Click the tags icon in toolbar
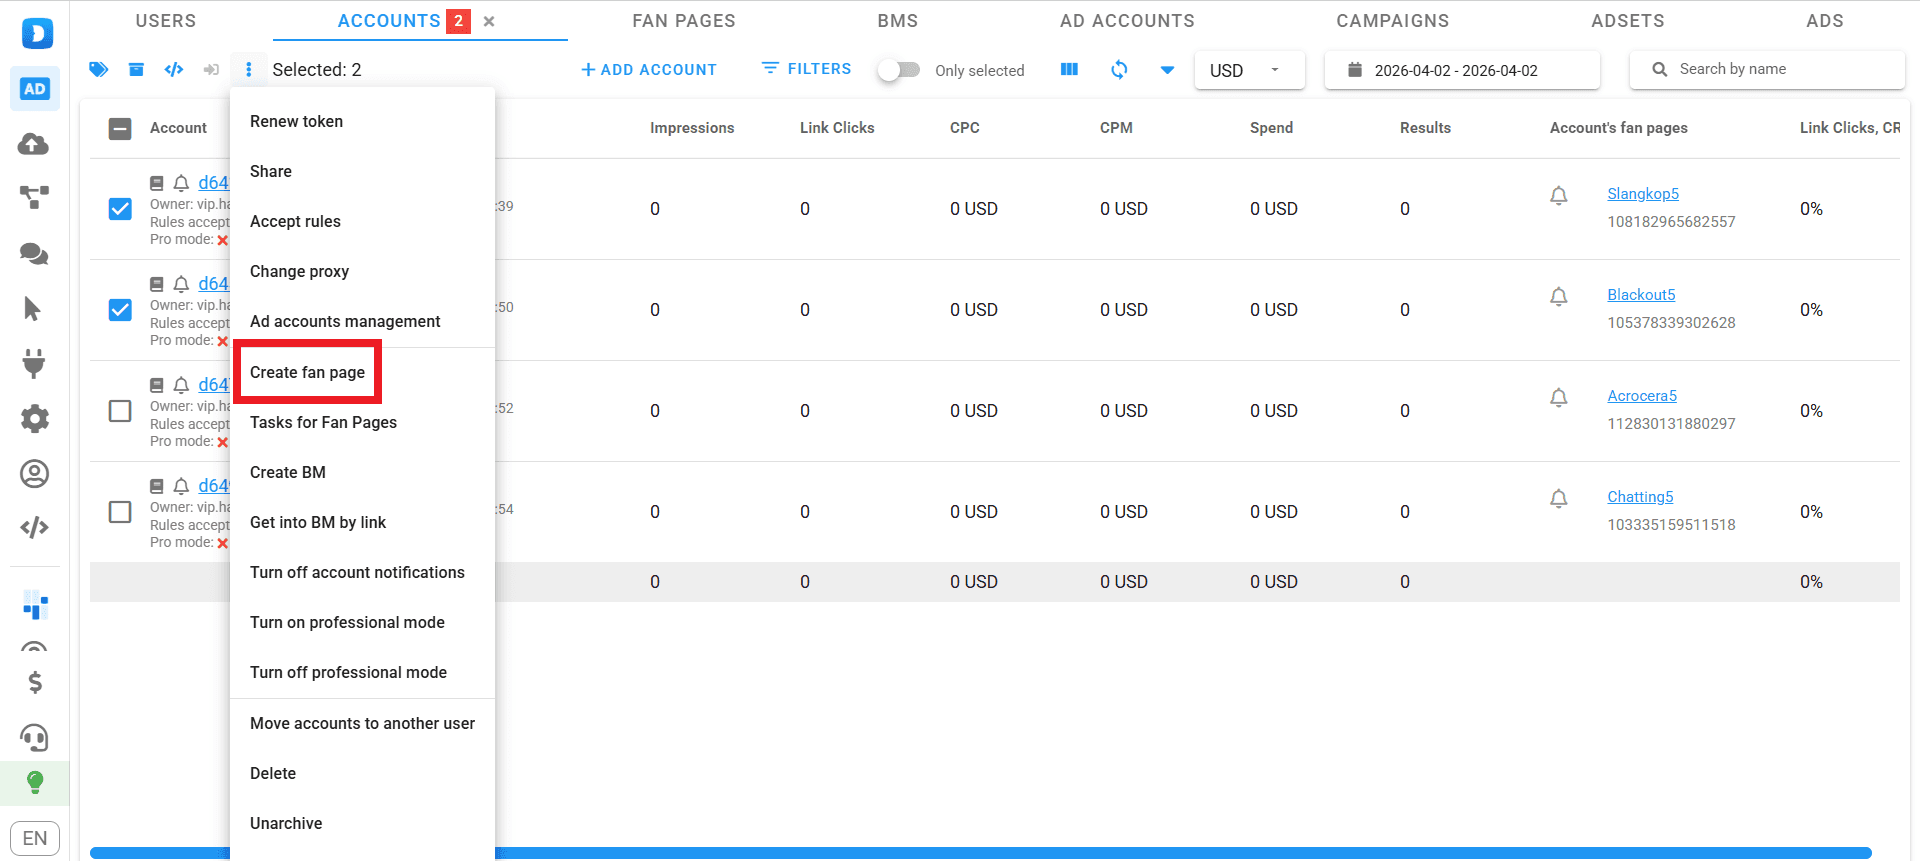The image size is (1920, 861). (x=98, y=69)
